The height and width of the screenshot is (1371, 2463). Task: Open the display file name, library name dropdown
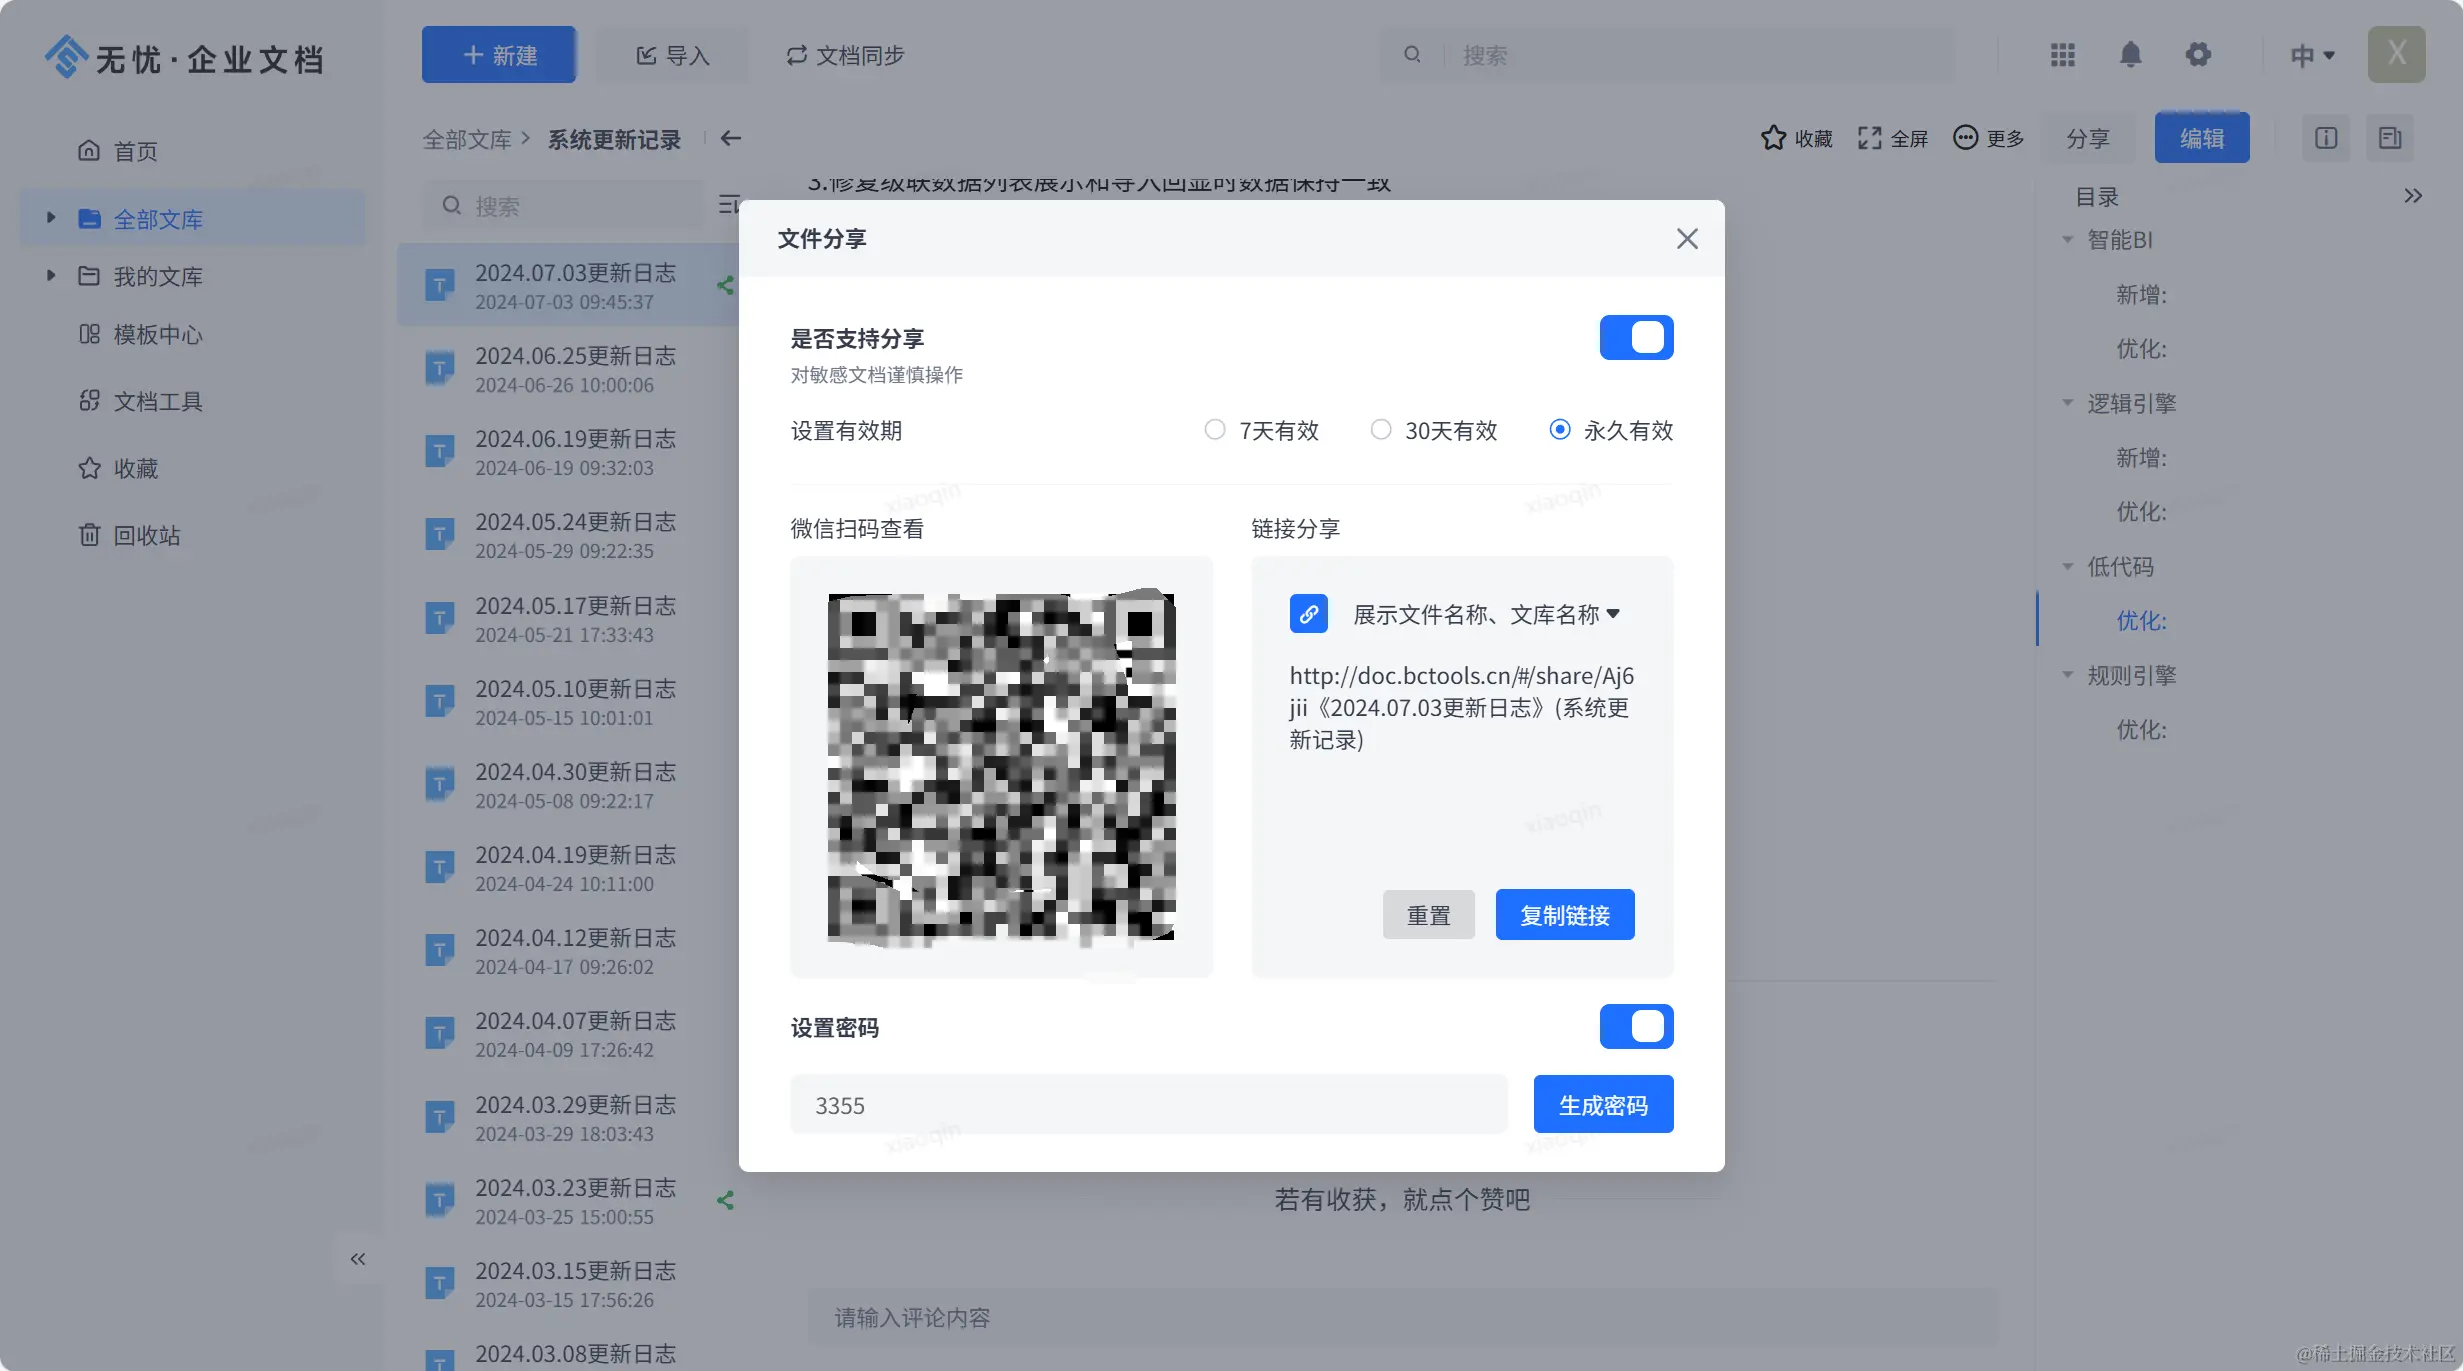tap(1486, 615)
